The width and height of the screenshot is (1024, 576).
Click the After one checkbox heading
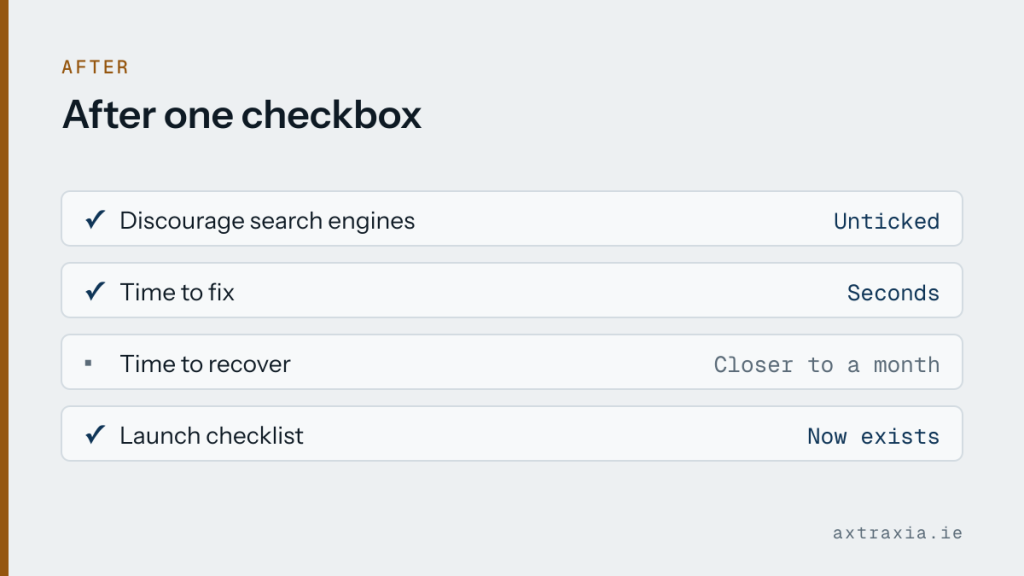242,115
